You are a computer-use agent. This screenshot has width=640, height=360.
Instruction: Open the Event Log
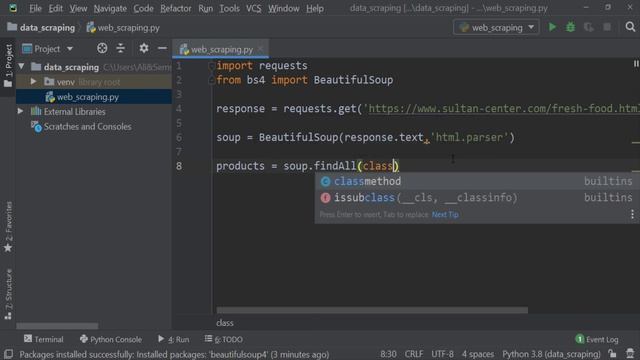[597, 339]
